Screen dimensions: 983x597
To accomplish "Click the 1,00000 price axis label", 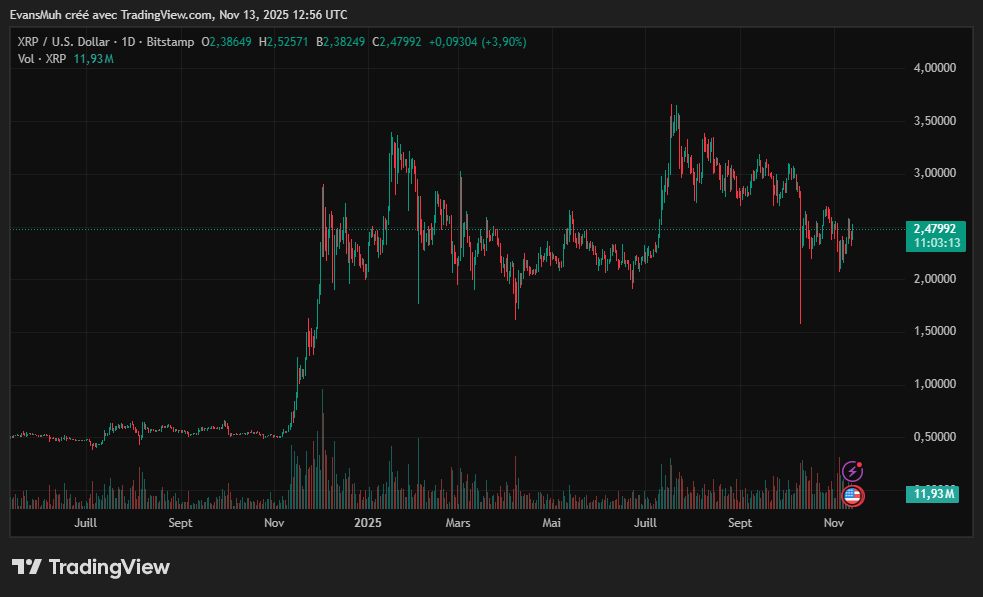I will click(x=935, y=384).
